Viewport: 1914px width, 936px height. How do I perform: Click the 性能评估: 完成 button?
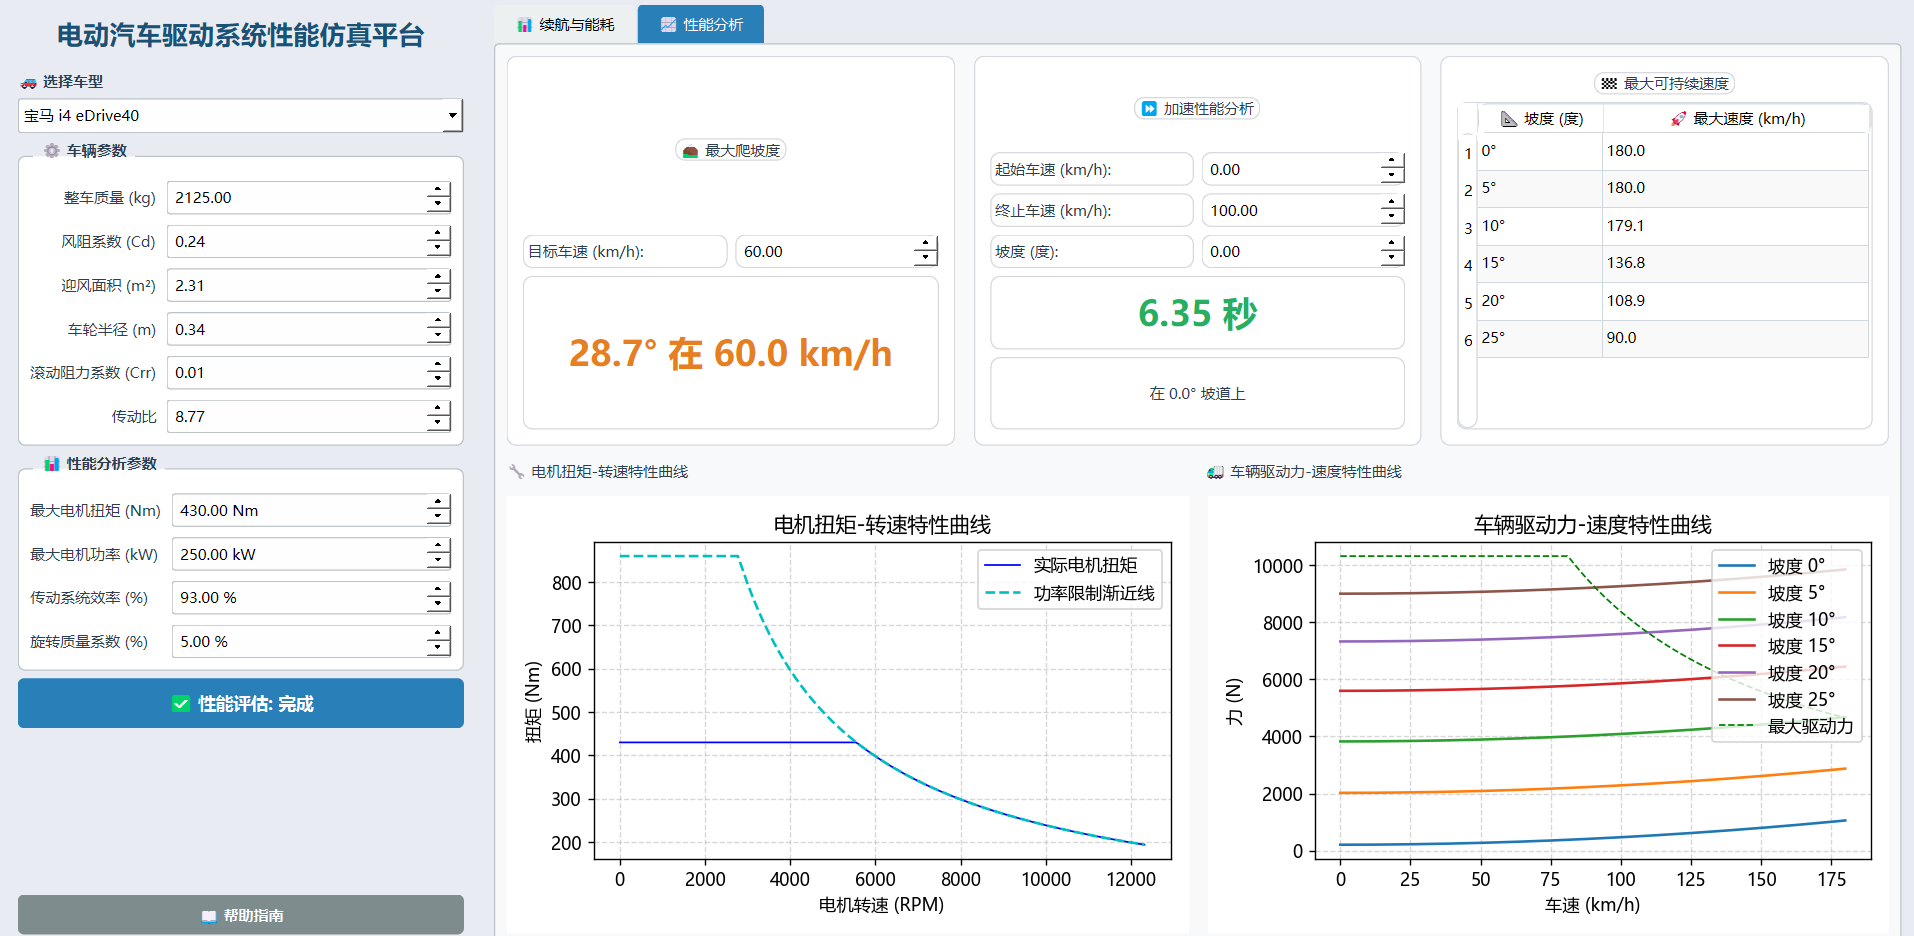pos(241,704)
